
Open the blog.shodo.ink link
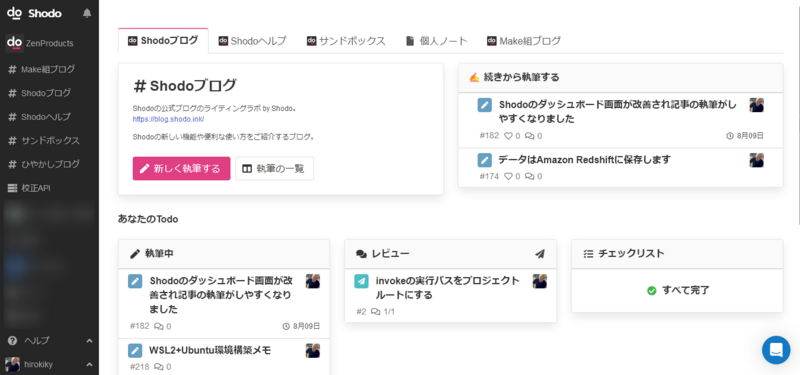[168, 119]
